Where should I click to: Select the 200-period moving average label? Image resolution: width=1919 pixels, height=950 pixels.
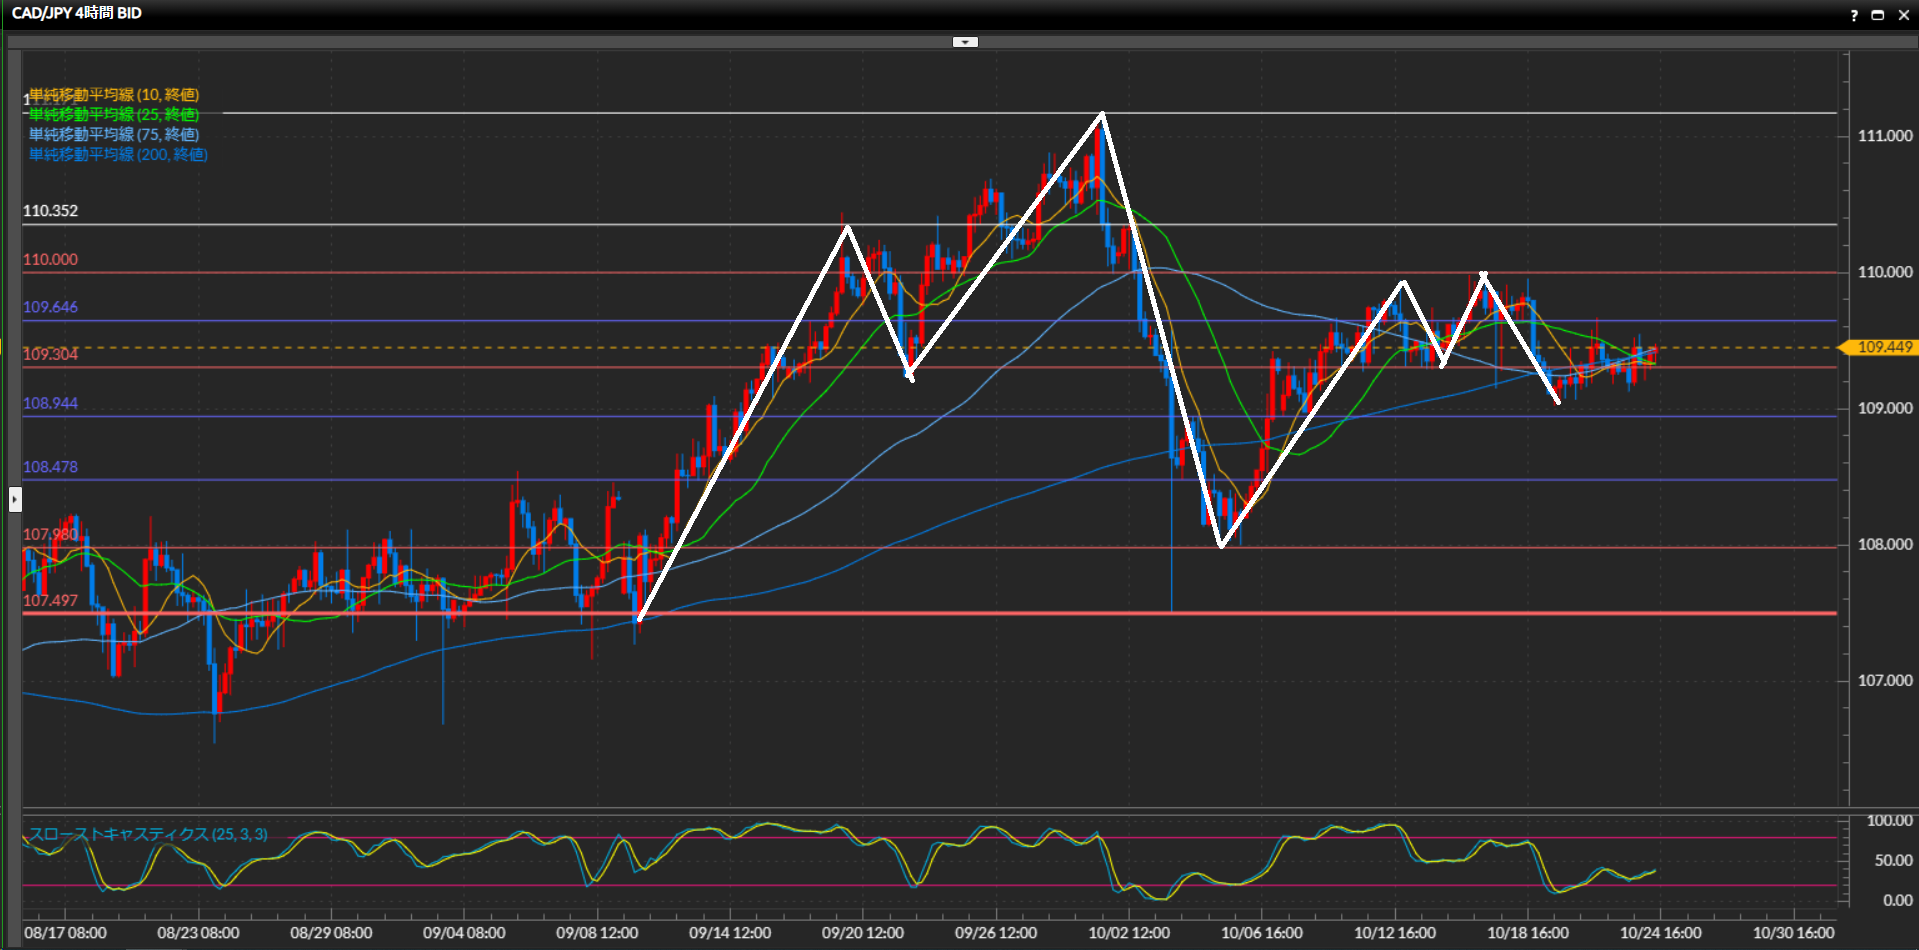(118, 154)
